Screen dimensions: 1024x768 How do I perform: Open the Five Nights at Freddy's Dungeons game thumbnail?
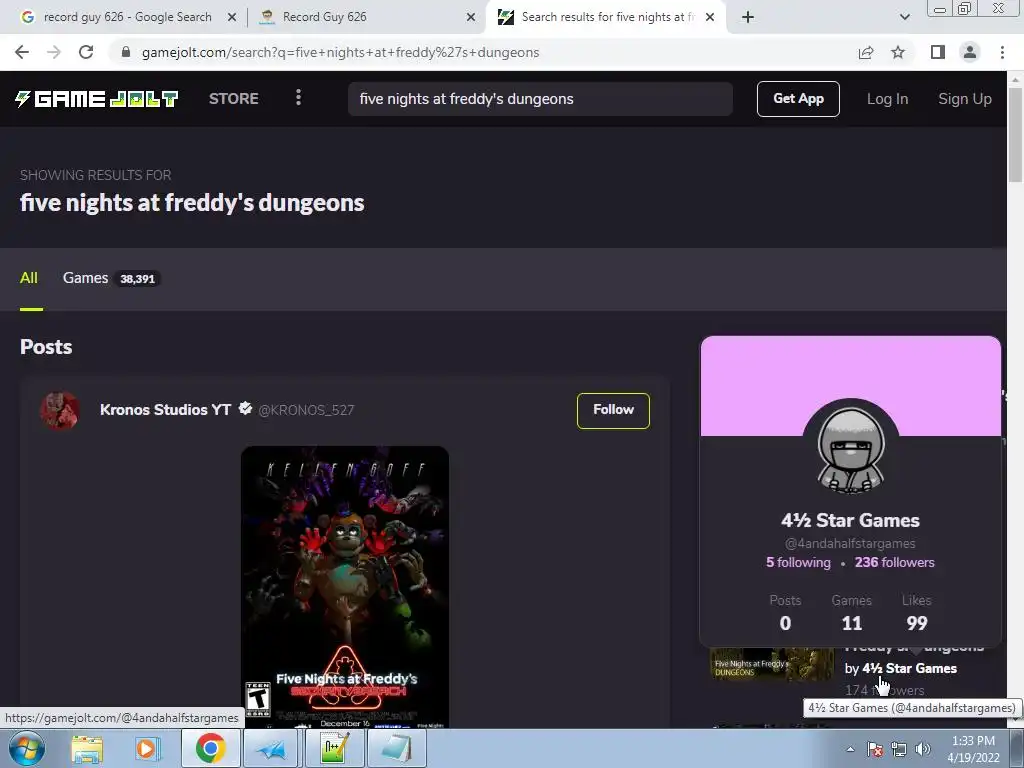[771, 665]
